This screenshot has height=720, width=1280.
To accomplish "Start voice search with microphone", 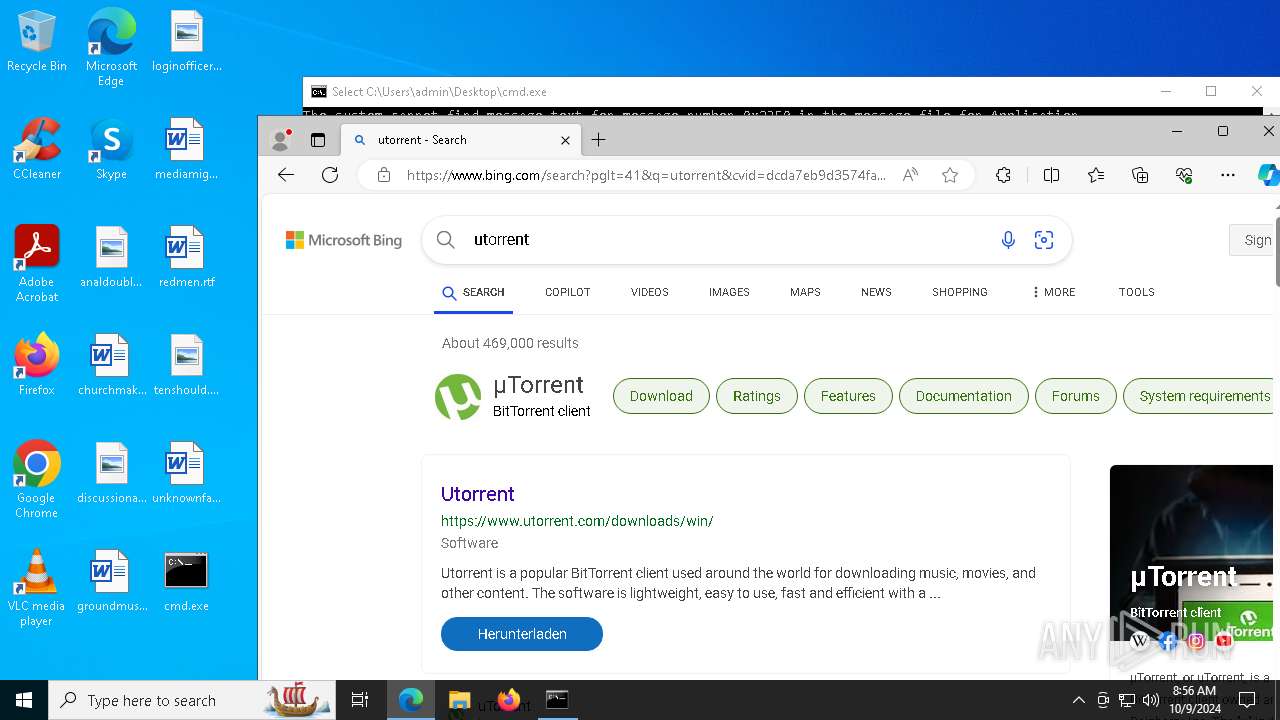I will [1008, 240].
